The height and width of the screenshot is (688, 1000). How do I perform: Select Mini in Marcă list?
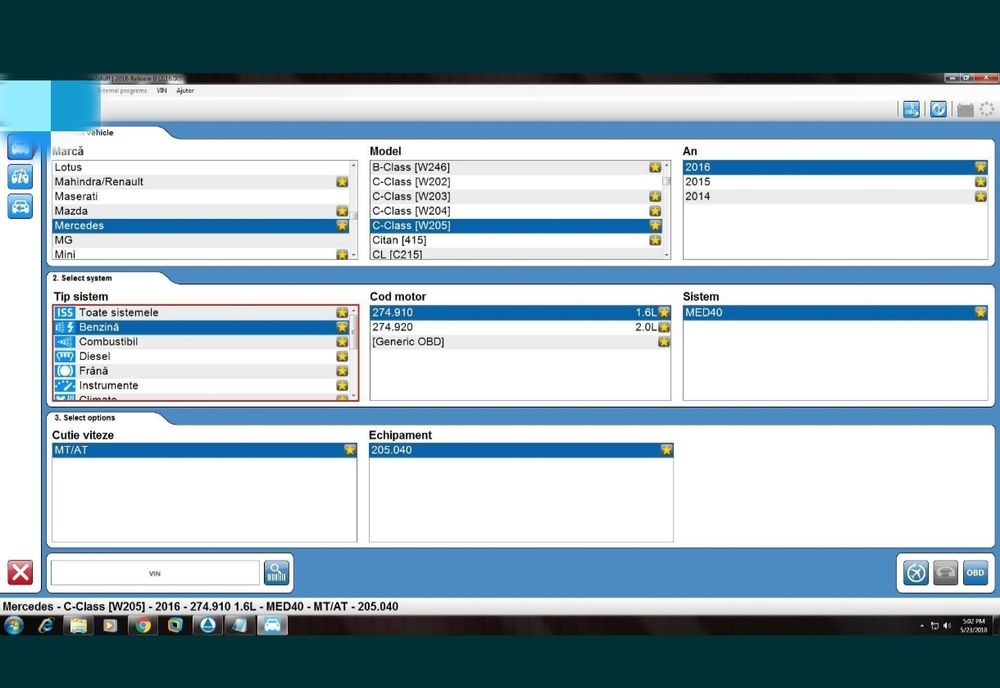[x=201, y=254]
